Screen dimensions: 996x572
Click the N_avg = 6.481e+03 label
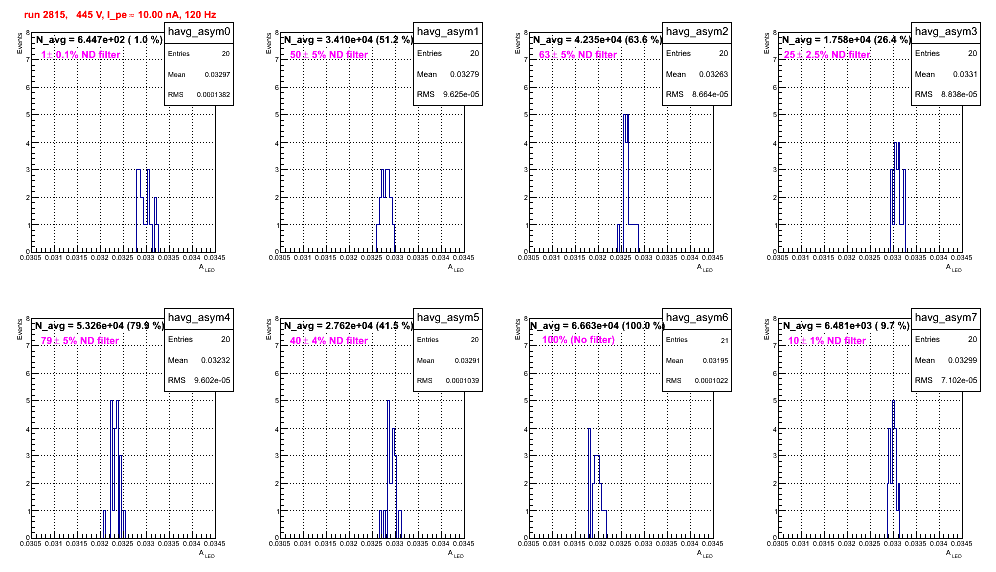tap(845, 326)
